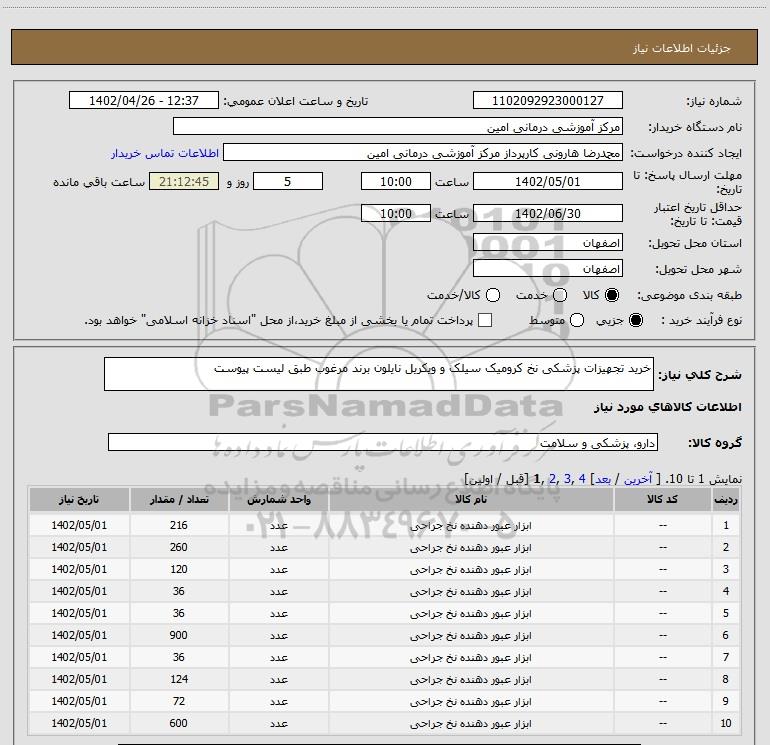The image size is (770, 745).
Task: Click the شهر محل تحویل field
Action: [548, 269]
